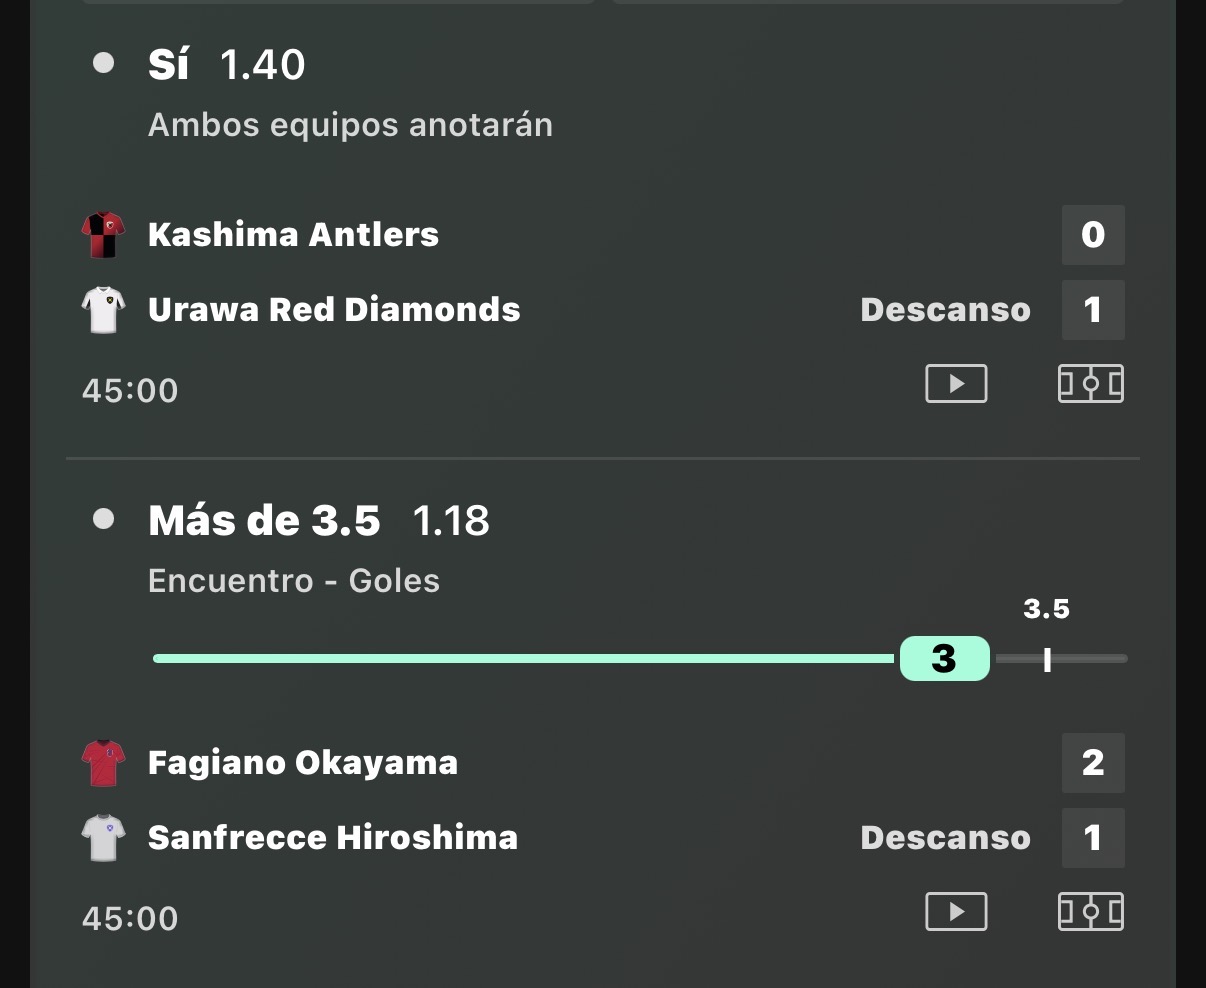Click the Fagiano Okayama jersey icon
Image resolution: width=1206 pixels, height=988 pixels.
pyautogui.click(x=103, y=763)
